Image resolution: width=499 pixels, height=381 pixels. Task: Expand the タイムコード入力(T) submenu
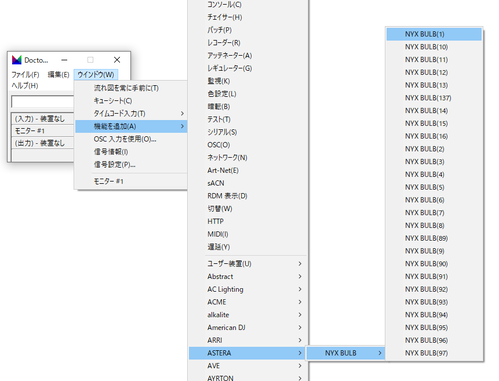click(x=131, y=114)
